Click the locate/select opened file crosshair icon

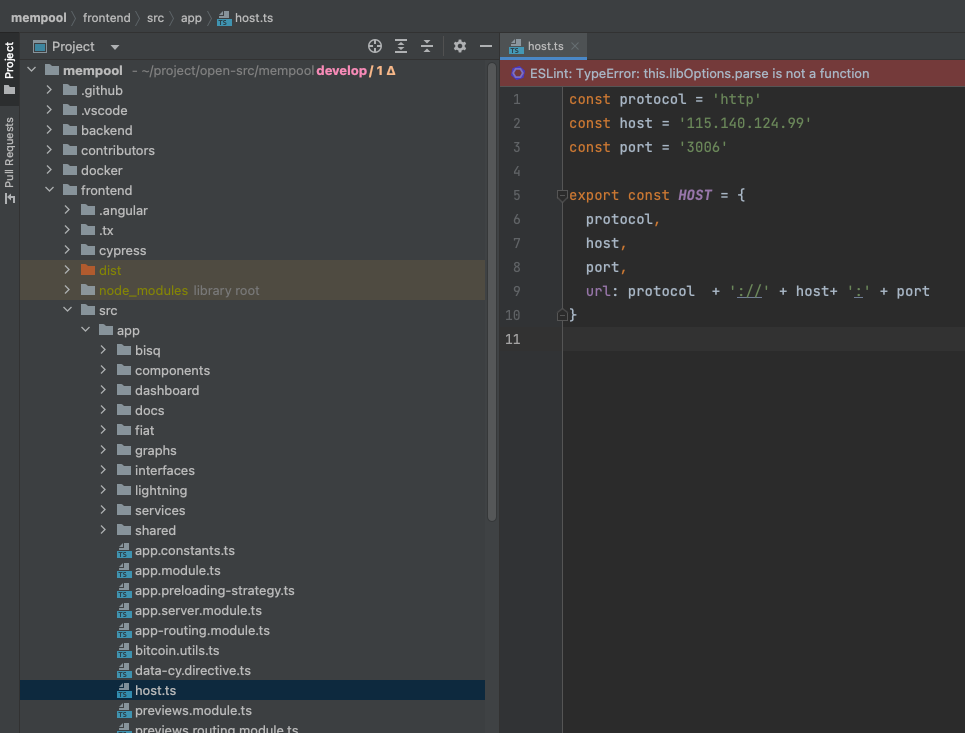pyautogui.click(x=375, y=46)
